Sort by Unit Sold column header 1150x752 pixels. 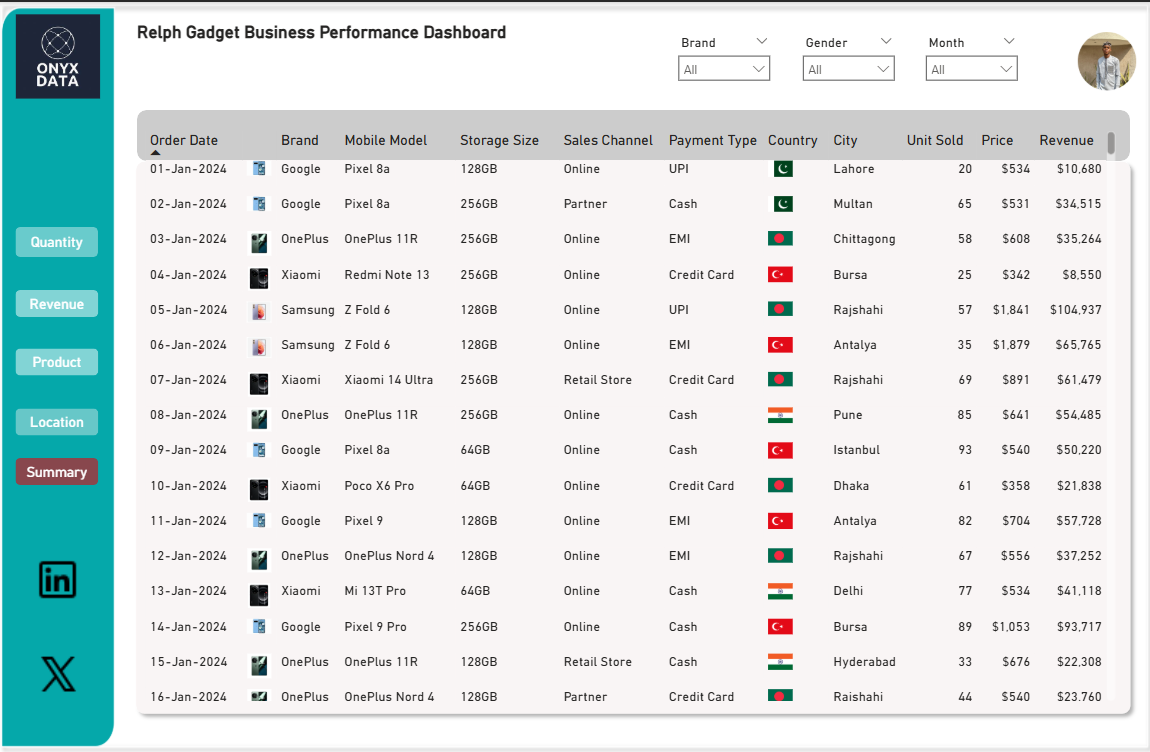[934, 140]
